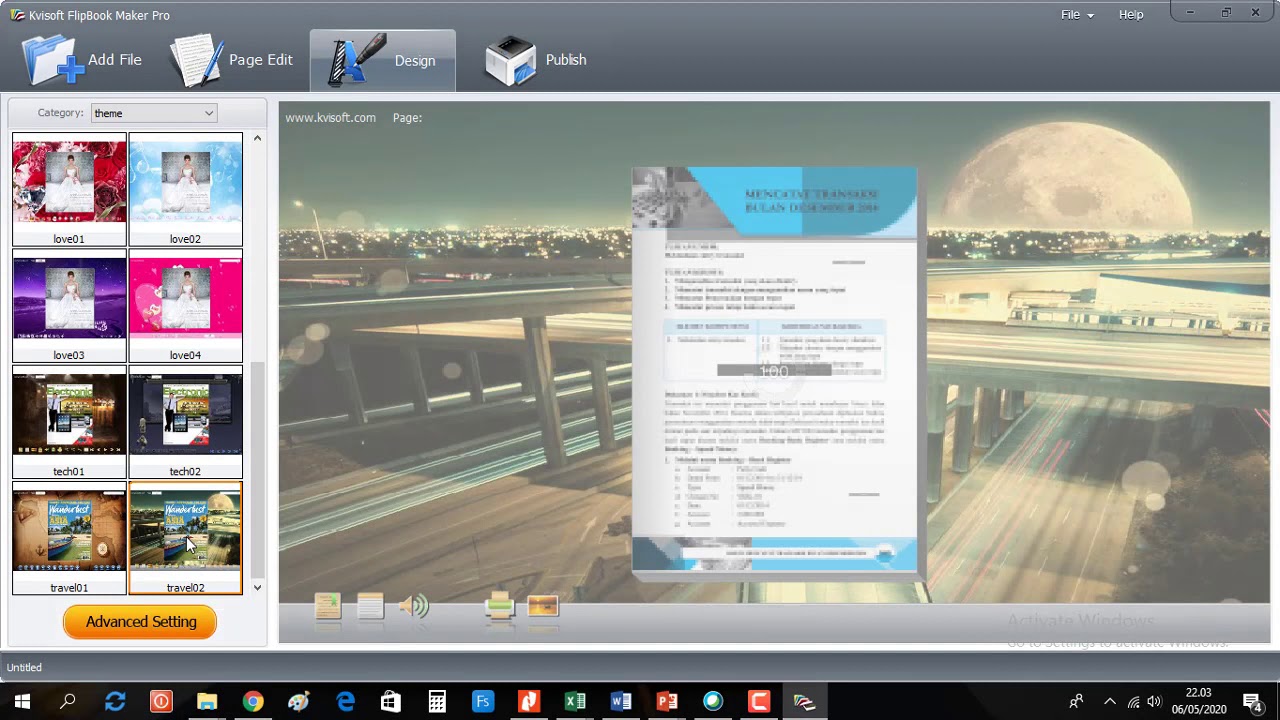
Task: Open the File menu
Action: 1076,15
